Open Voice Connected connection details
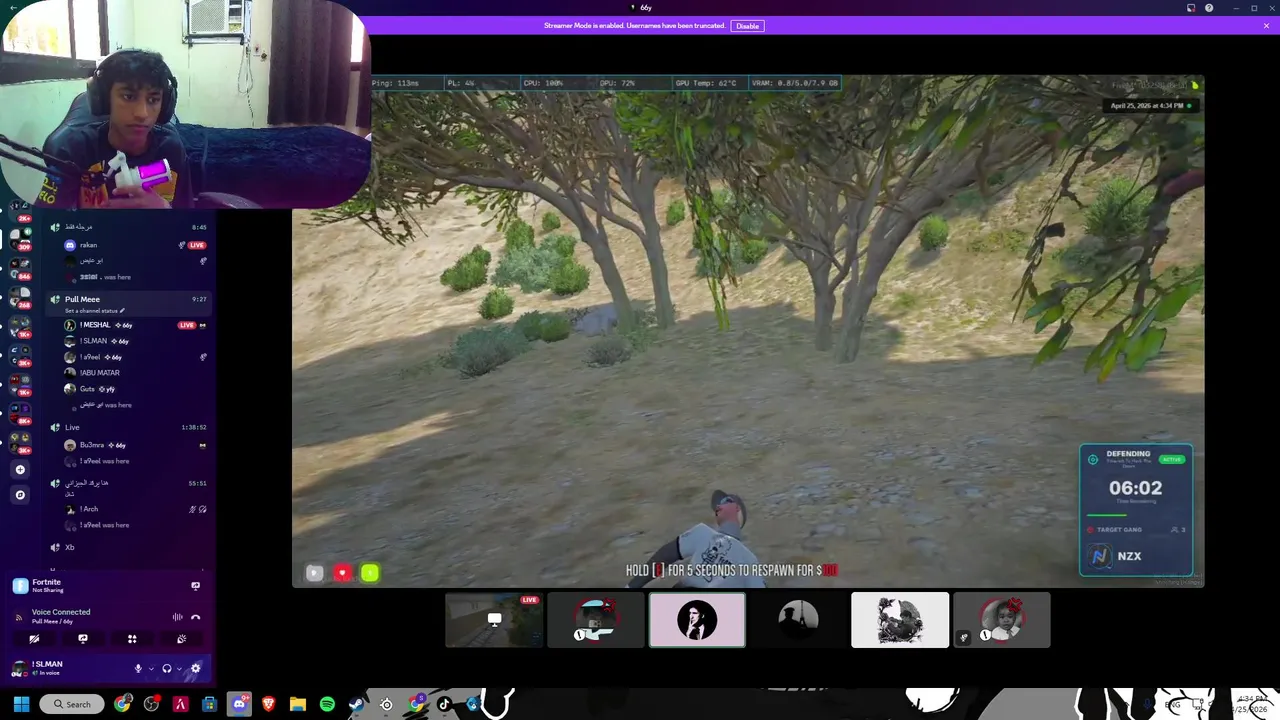 [x=61, y=615]
